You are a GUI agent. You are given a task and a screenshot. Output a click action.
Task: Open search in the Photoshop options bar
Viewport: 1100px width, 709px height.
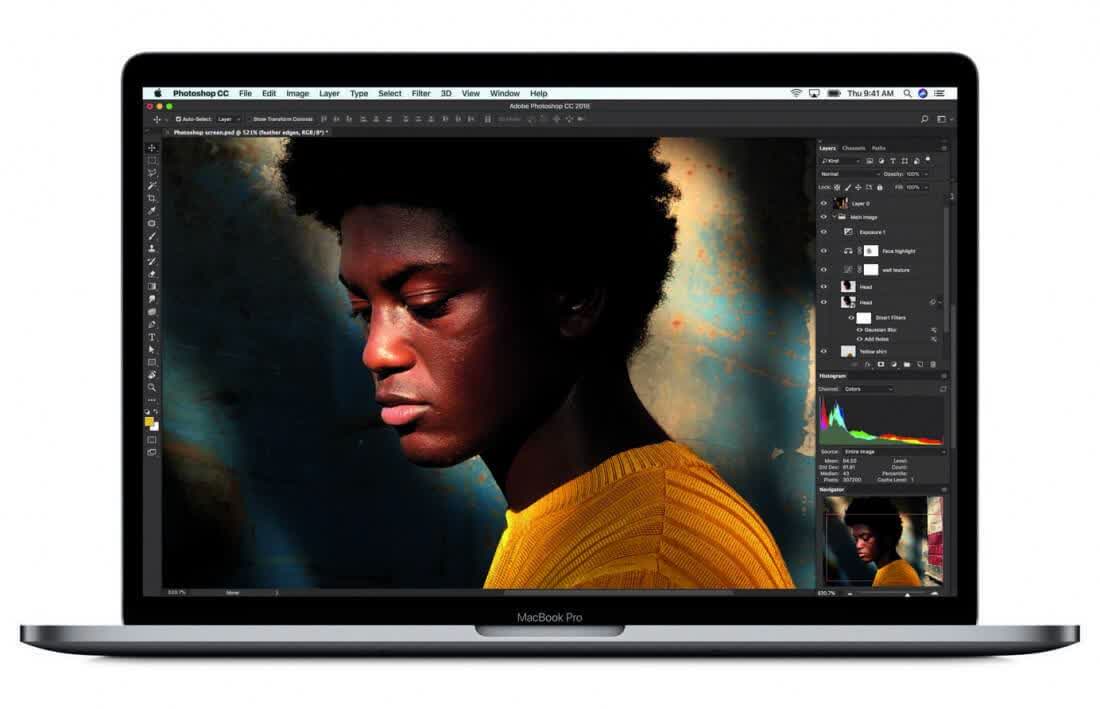point(925,120)
